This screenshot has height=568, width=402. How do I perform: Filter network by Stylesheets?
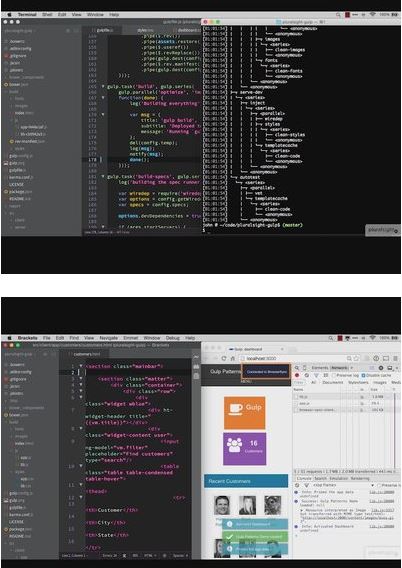[x=358, y=383]
